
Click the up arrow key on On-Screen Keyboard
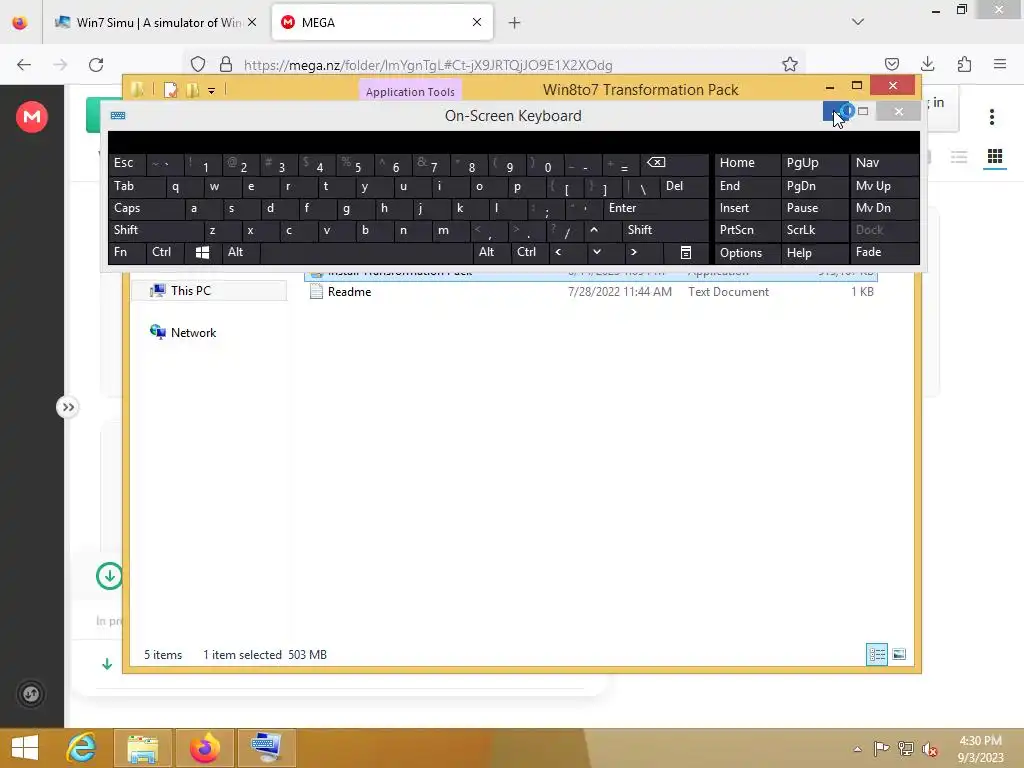[594, 230]
